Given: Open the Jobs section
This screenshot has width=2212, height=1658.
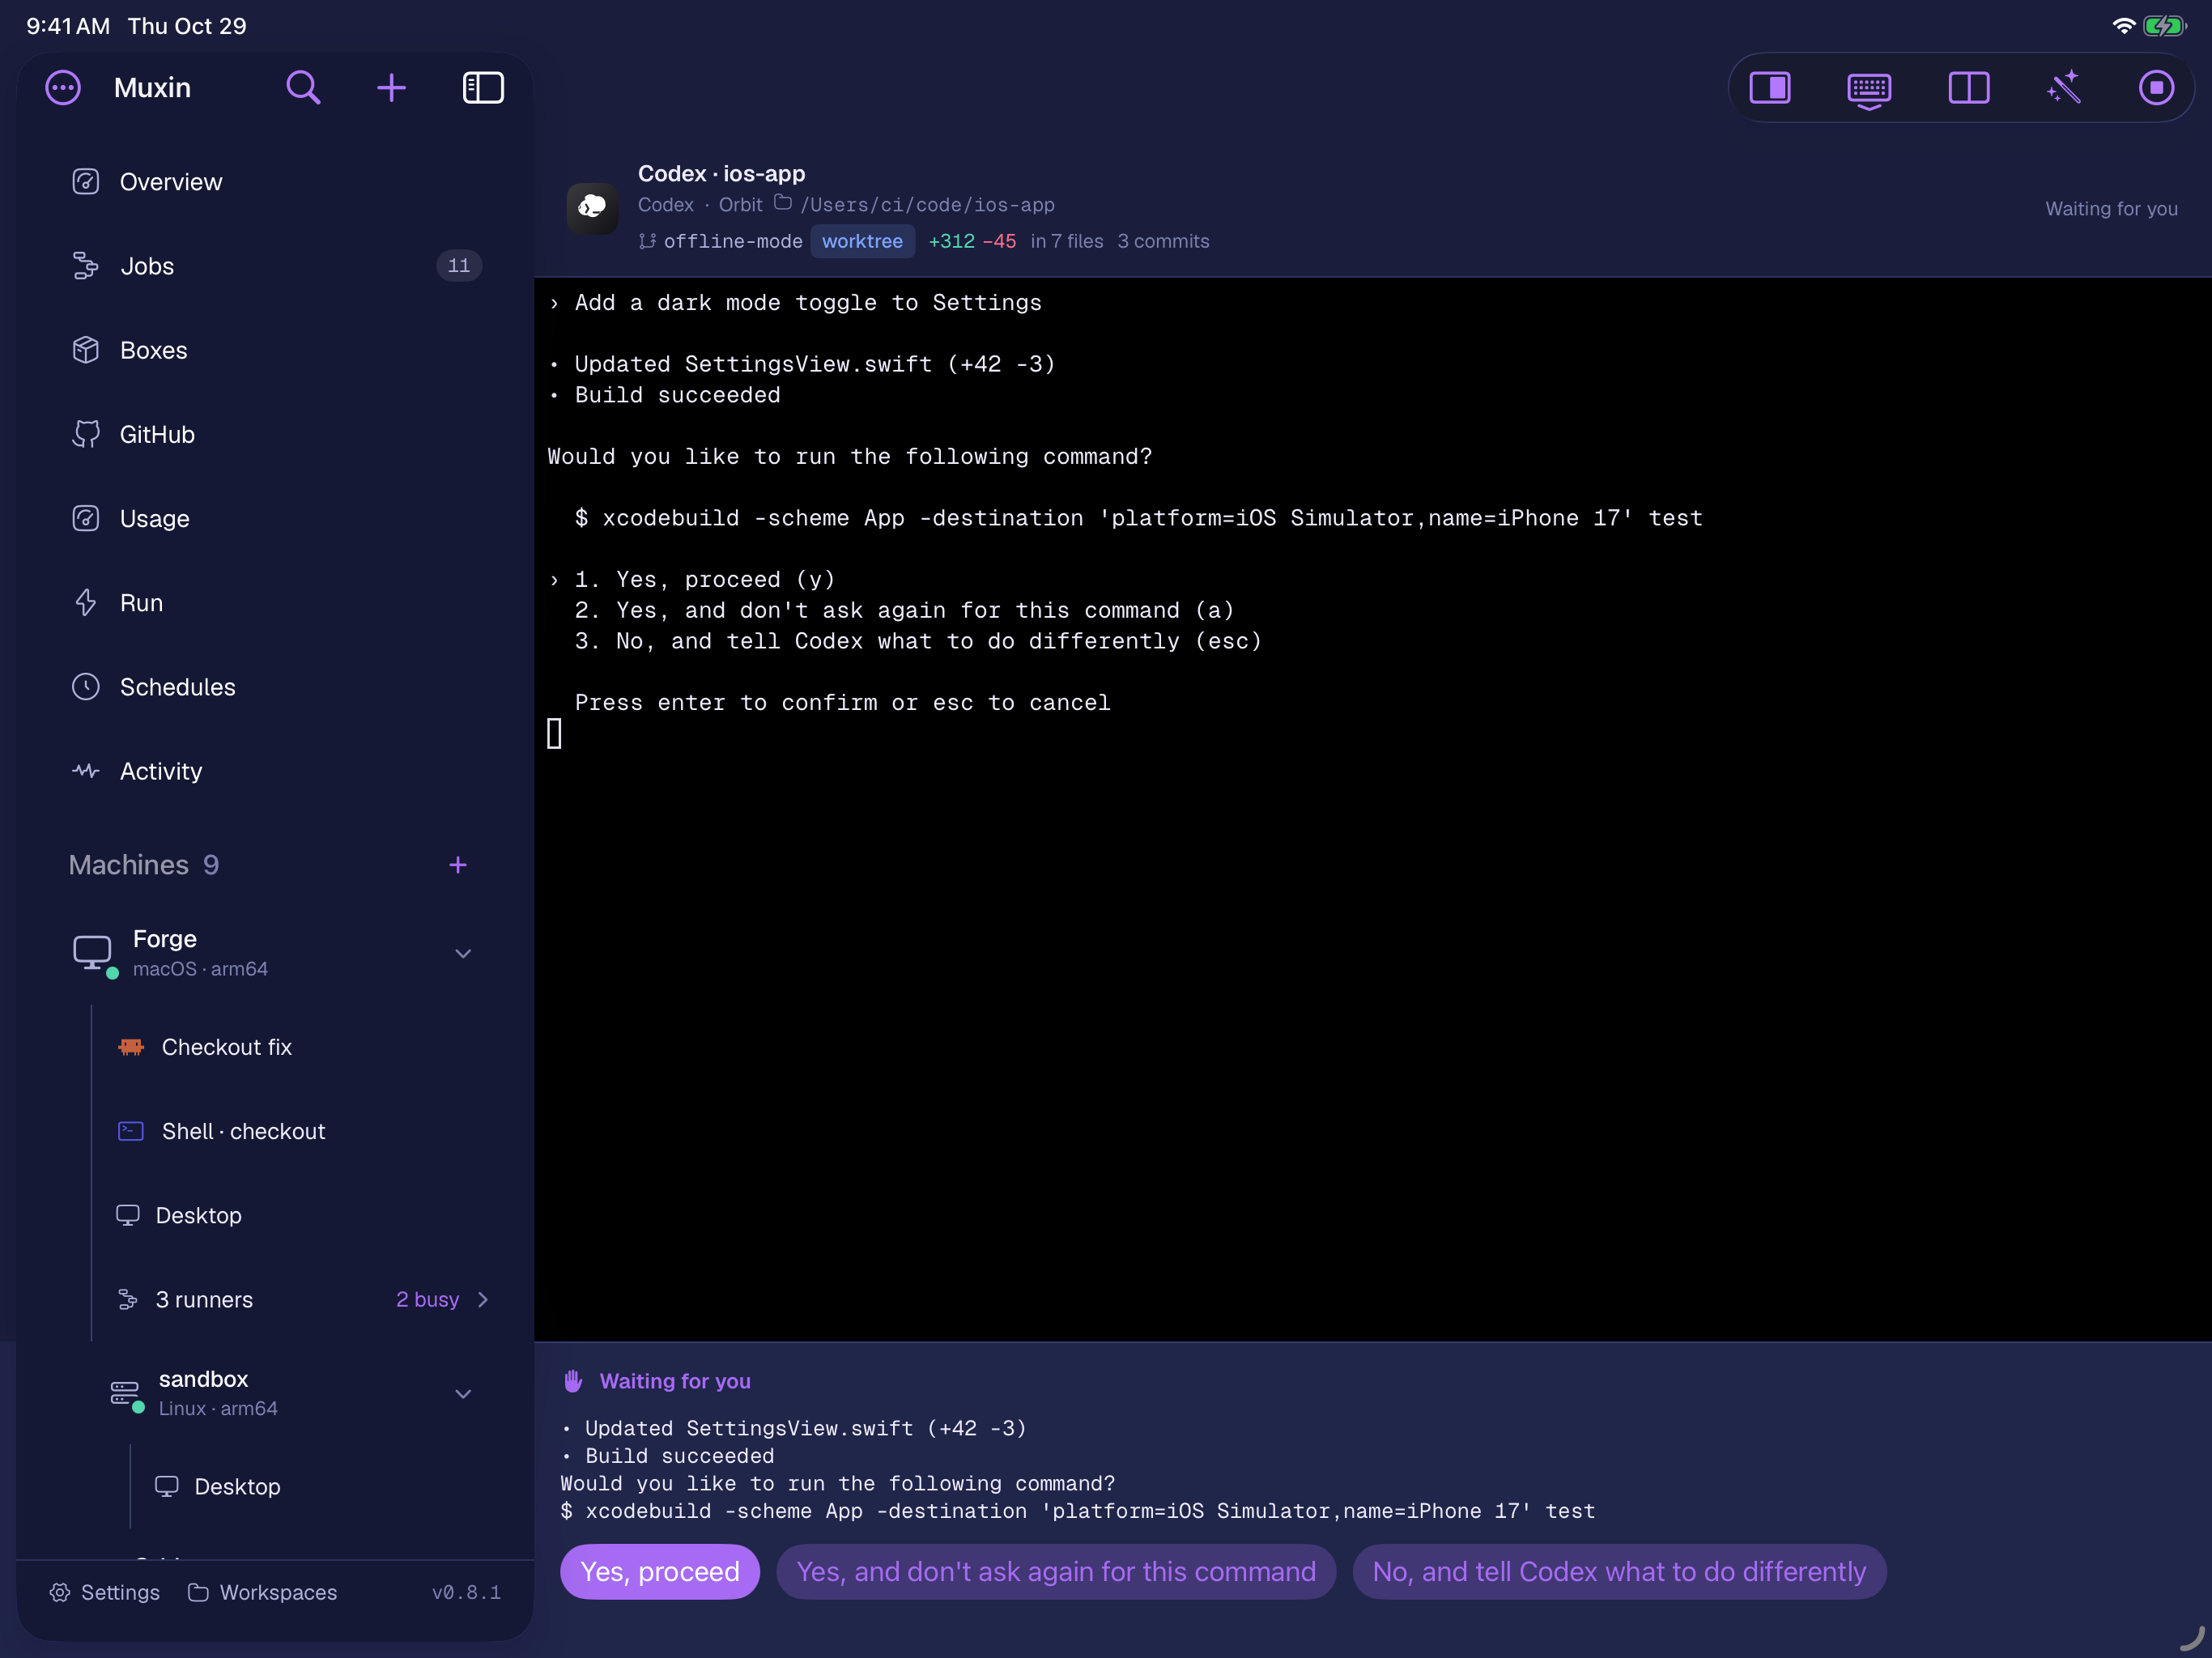Looking at the screenshot, I should coord(274,266).
